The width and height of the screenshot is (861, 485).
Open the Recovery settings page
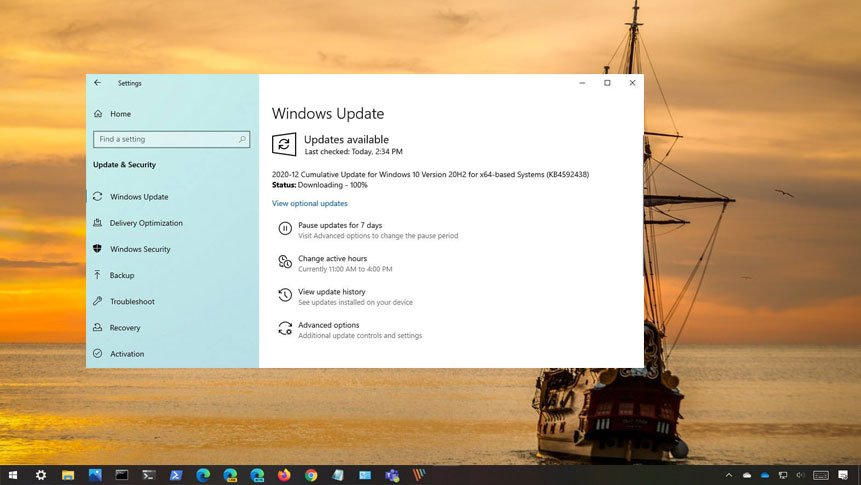(x=125, y=328)
